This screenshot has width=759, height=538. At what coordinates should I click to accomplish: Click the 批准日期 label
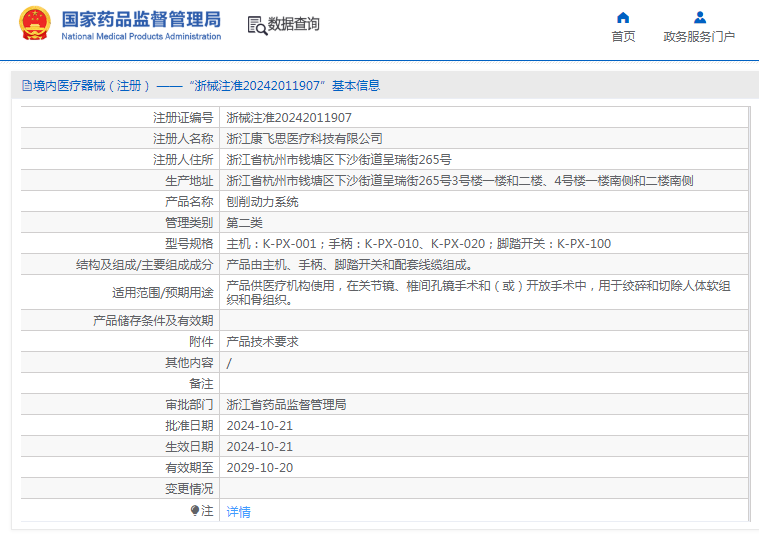pos(189,426)
